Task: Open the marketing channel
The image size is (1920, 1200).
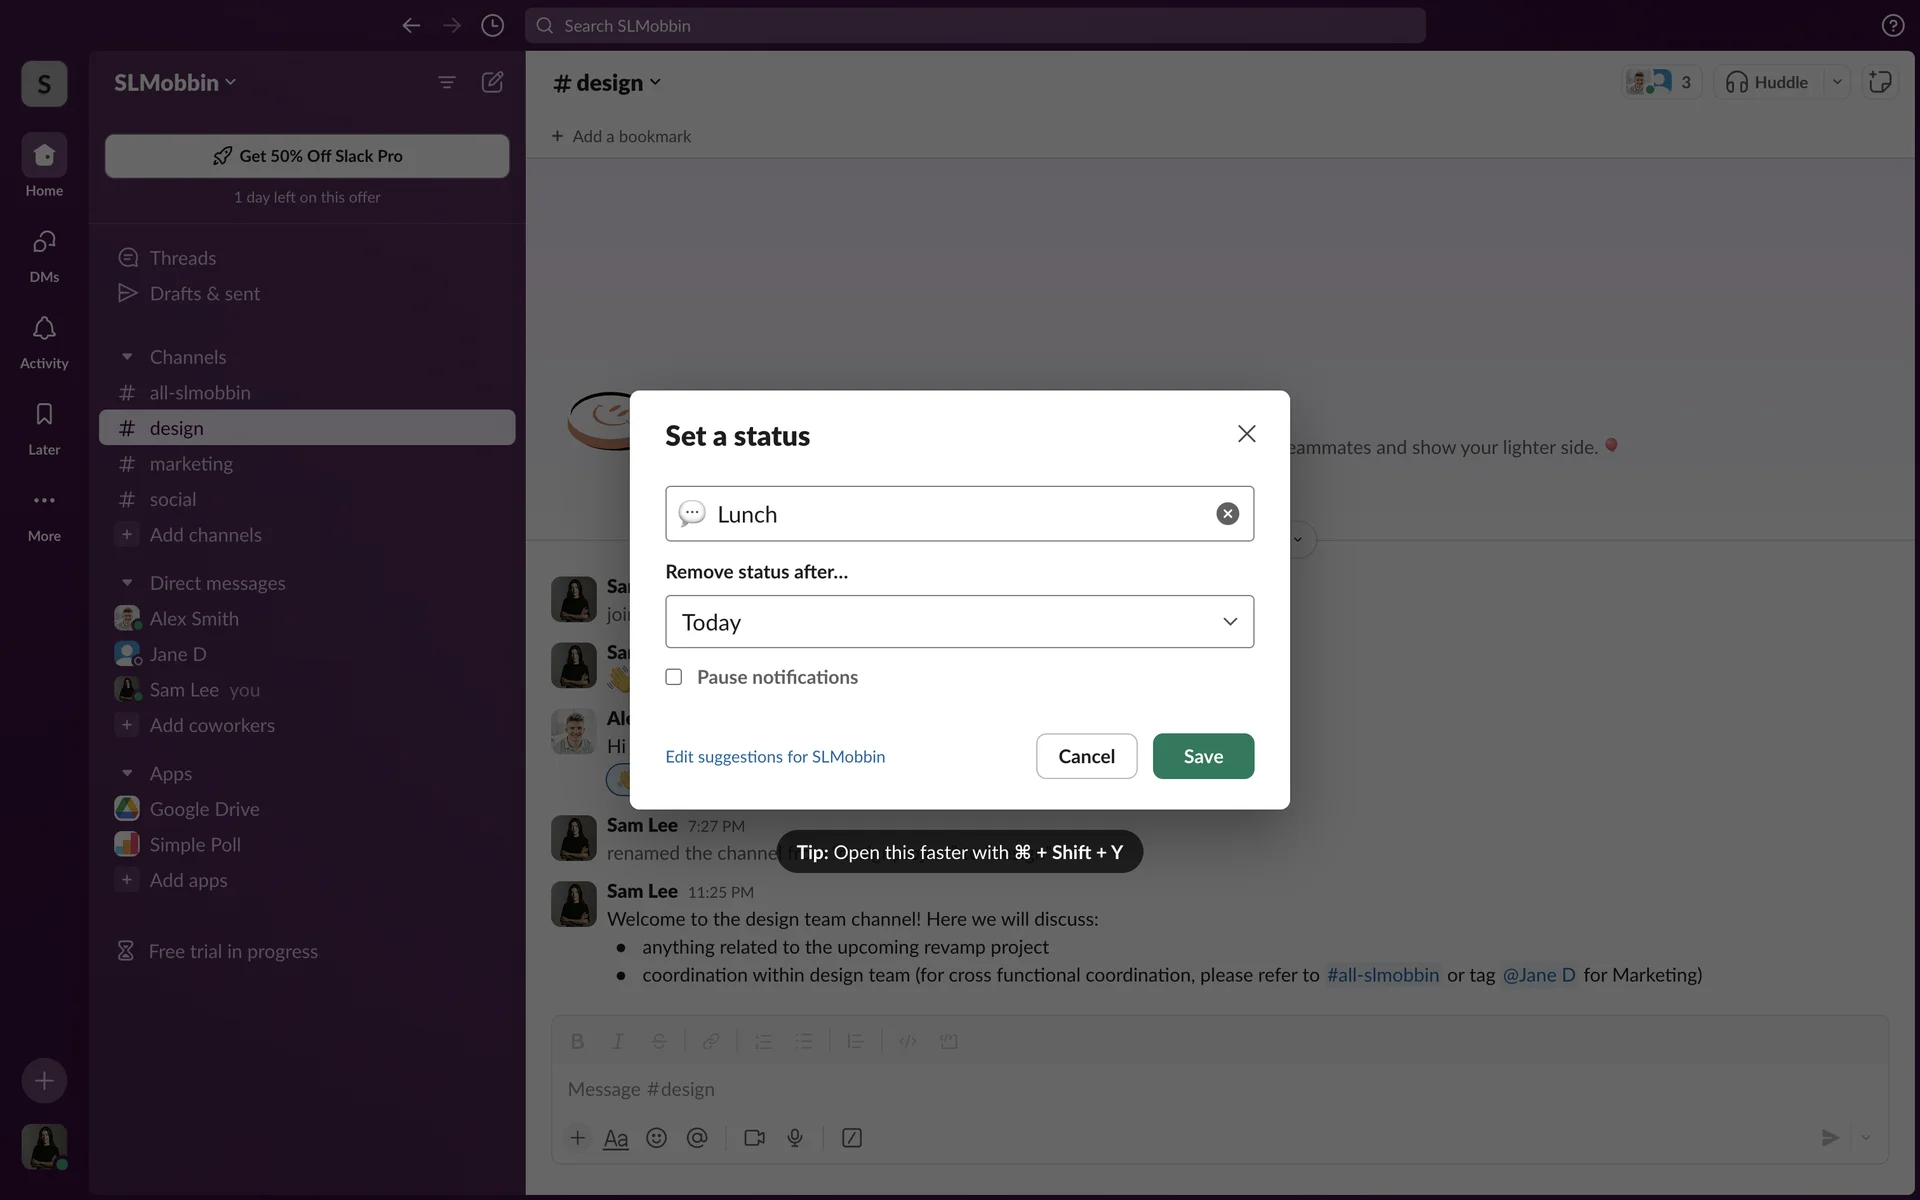Action: (191, 464)
